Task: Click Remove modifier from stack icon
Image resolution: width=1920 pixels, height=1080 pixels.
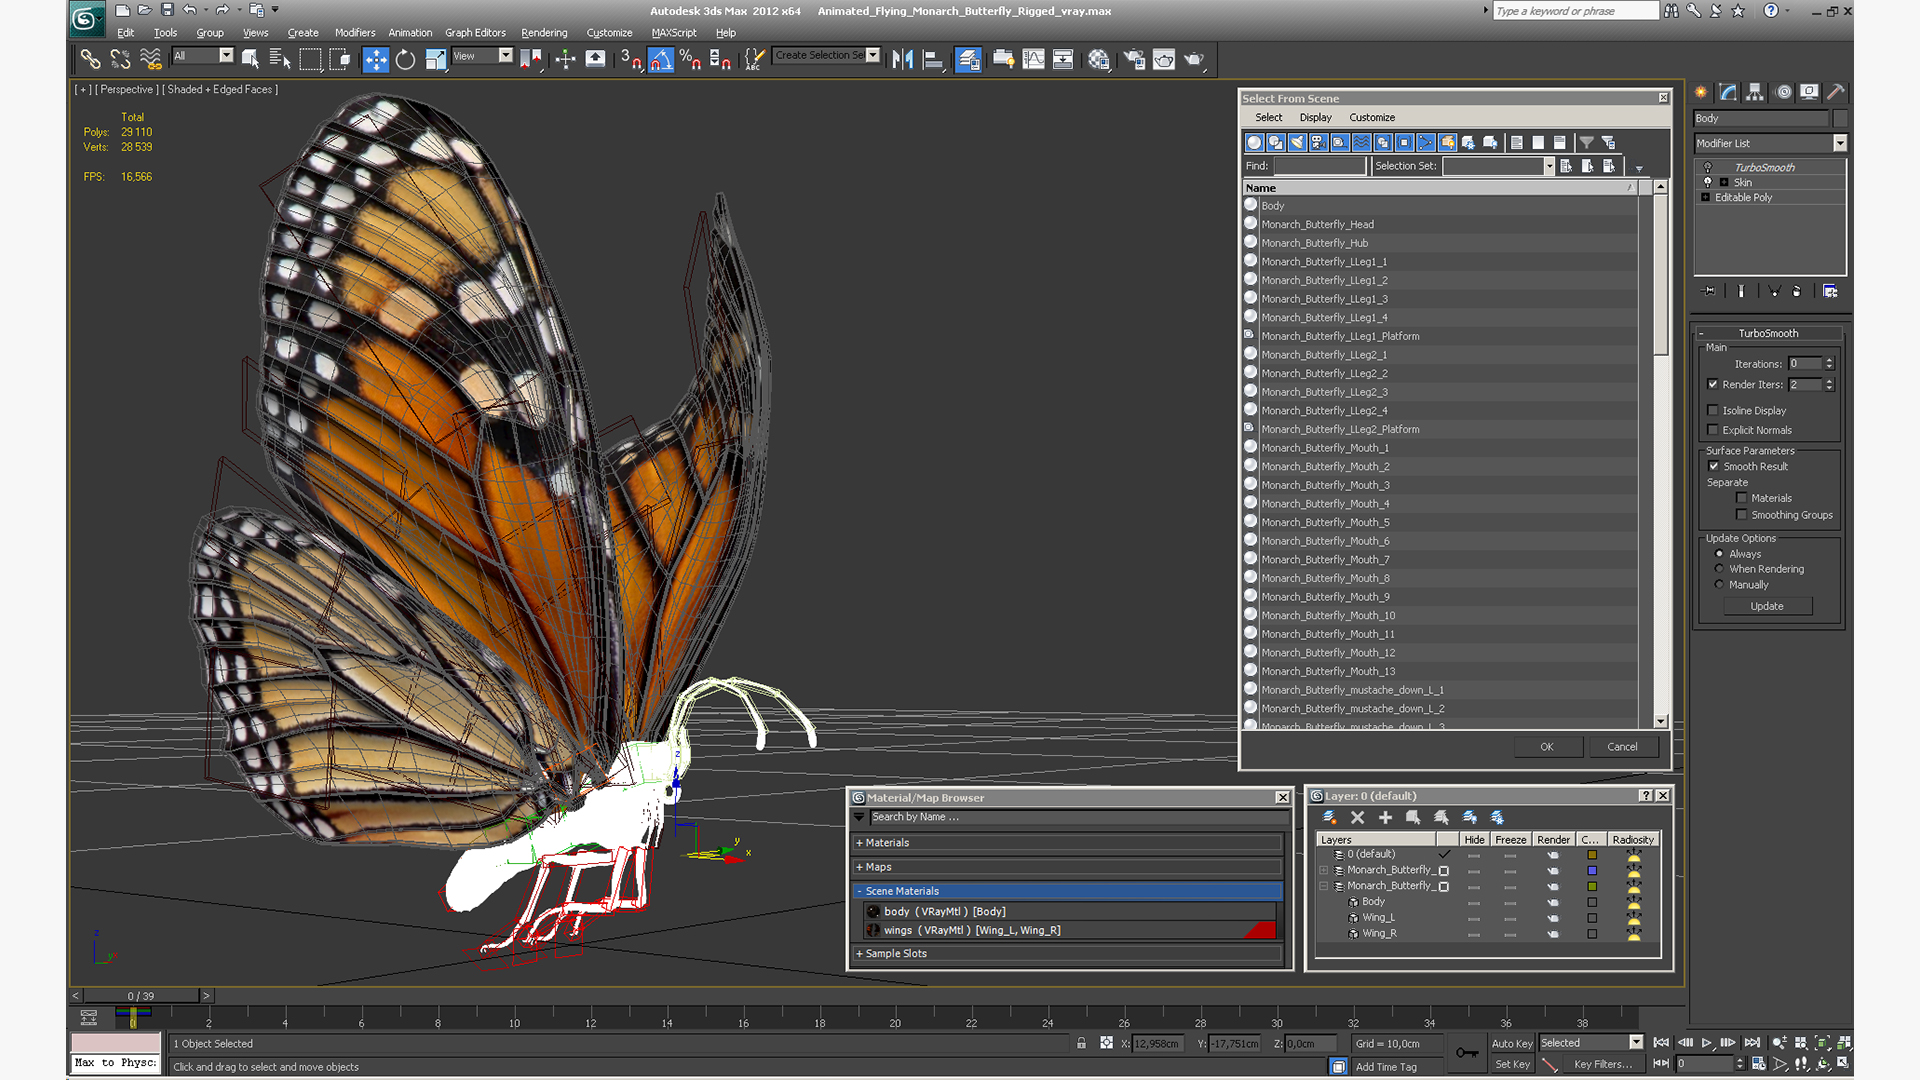Action: [1797, 291]
